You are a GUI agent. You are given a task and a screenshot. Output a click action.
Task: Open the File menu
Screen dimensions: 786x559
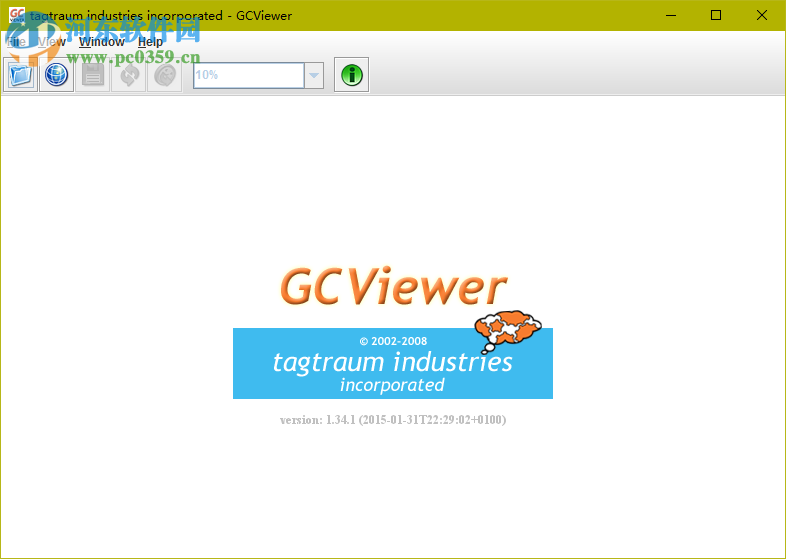17,42
